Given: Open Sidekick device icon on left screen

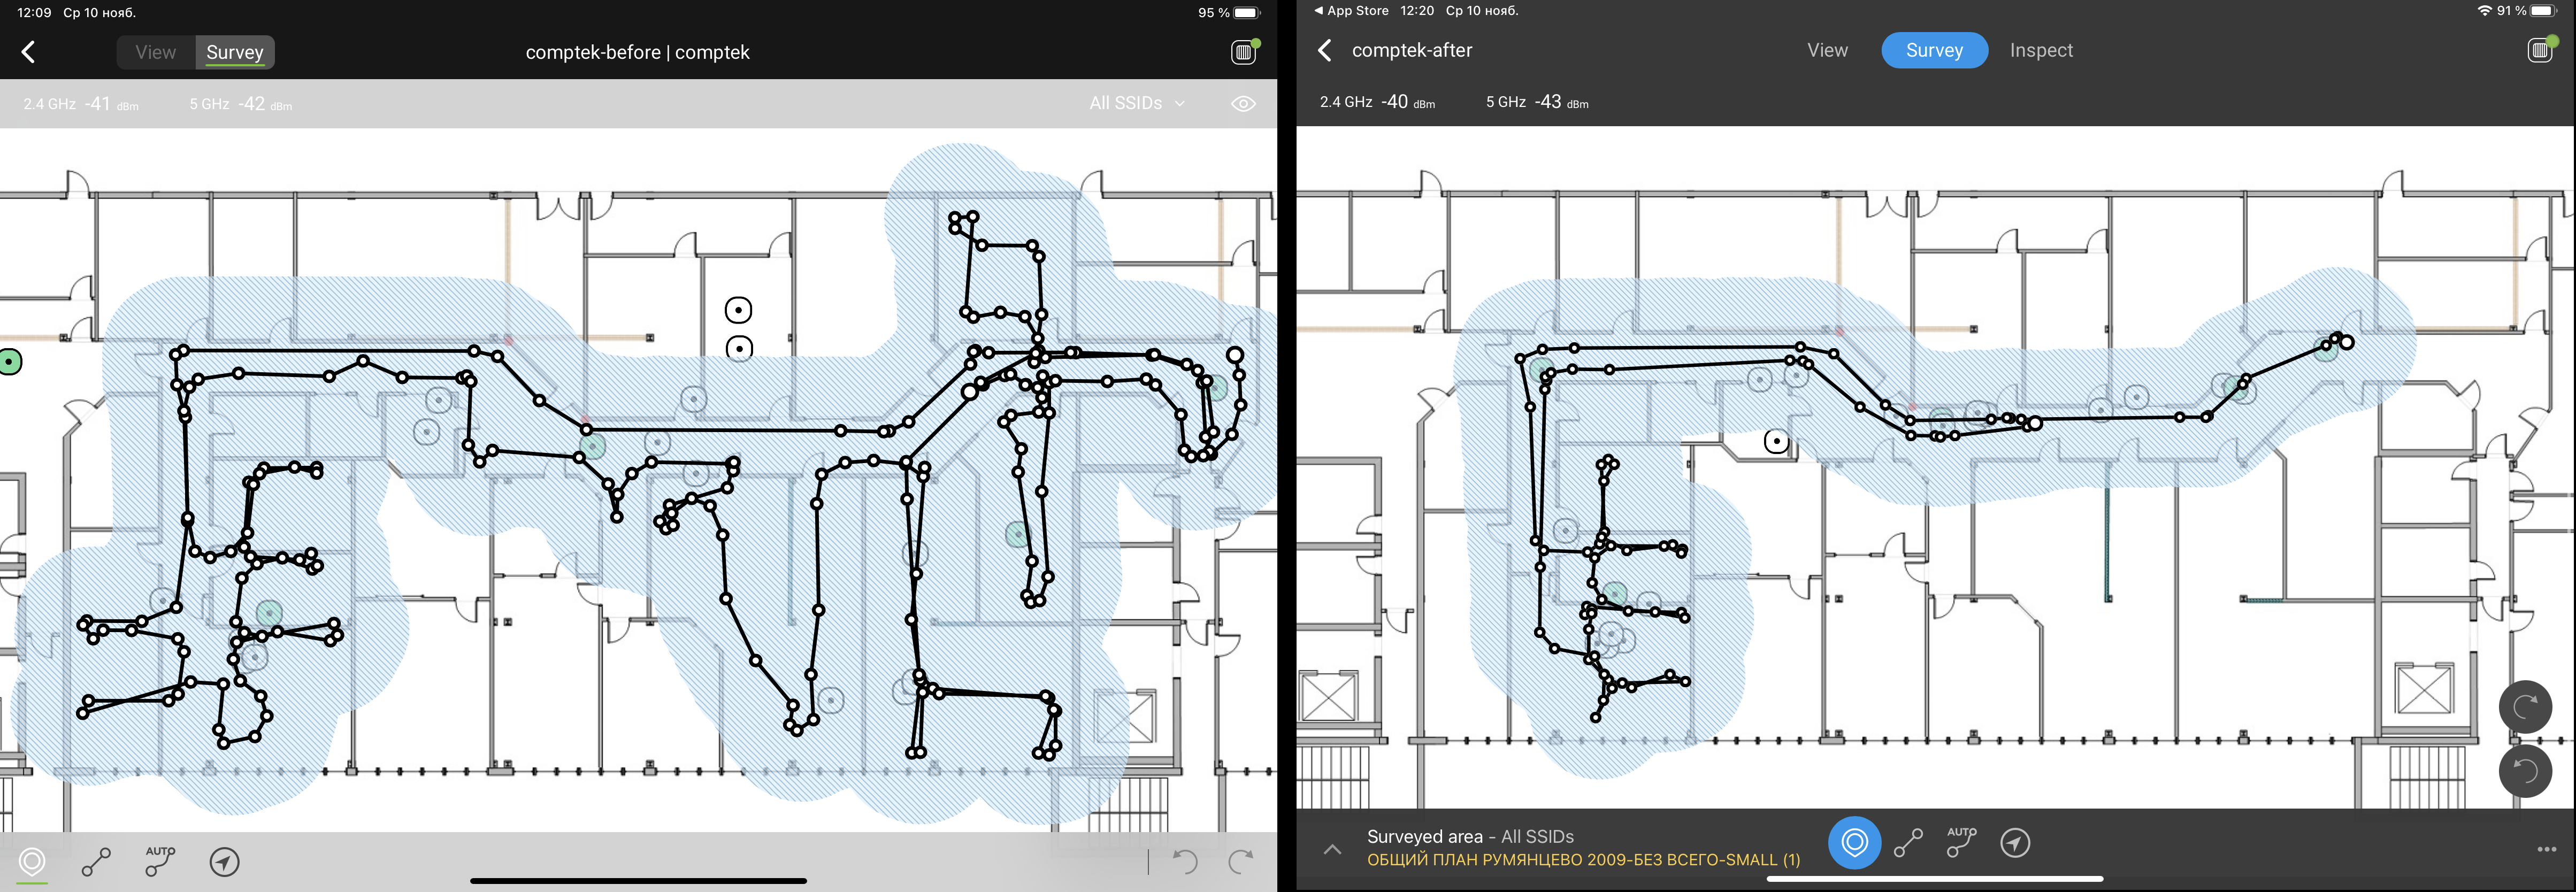Looking at the screenshot, I should tap(1244, 52).
